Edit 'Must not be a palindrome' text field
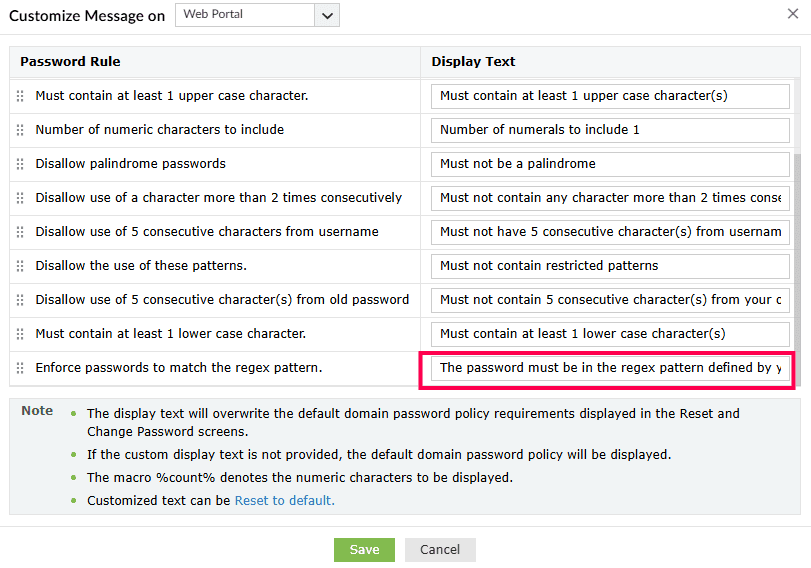811x568 pixels. 610,164
